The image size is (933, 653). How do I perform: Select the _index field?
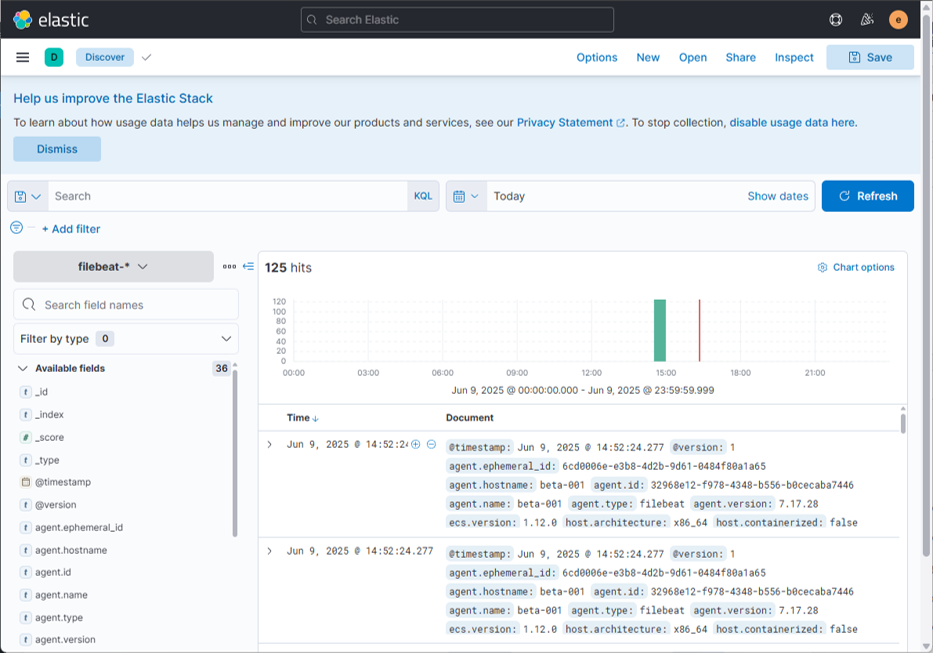click(50, 414)
